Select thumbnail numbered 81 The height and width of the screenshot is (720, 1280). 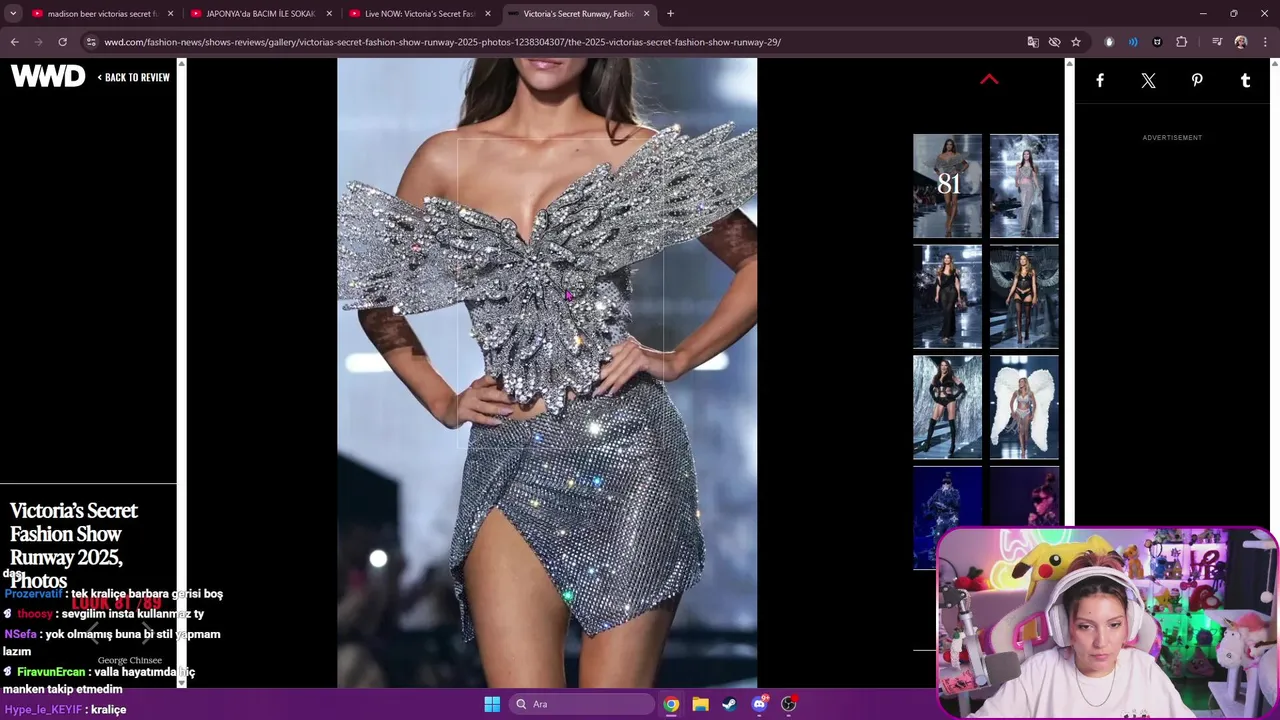(947, 186)
